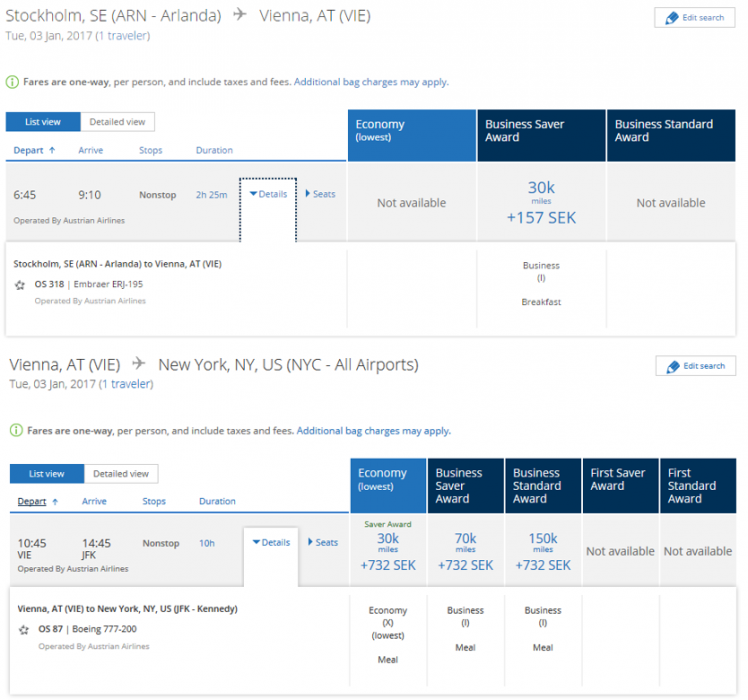
Task: Click the airplane icon between Vienna and New York
Action: coord(139,363)
